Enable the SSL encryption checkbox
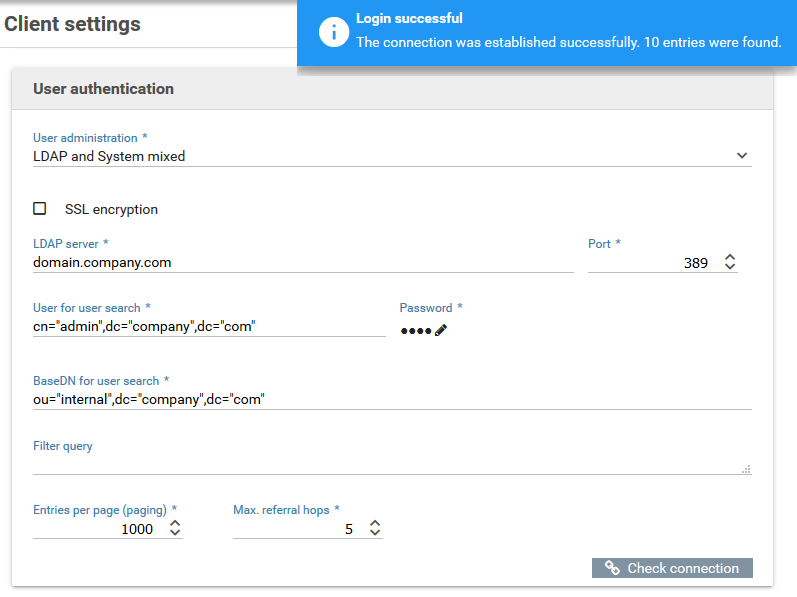This screenshot has width=797, height=597. [x=40, y=209]
